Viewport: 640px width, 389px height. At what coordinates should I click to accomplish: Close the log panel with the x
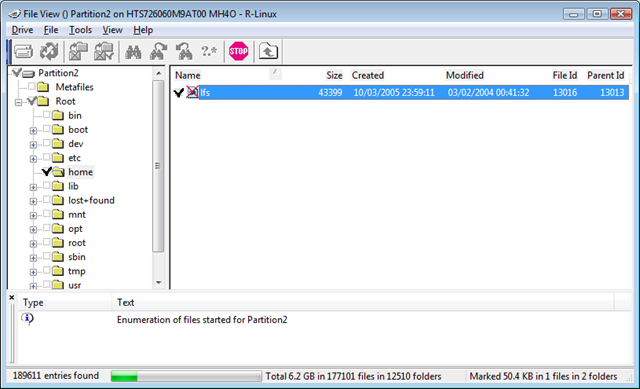point(12,298)
